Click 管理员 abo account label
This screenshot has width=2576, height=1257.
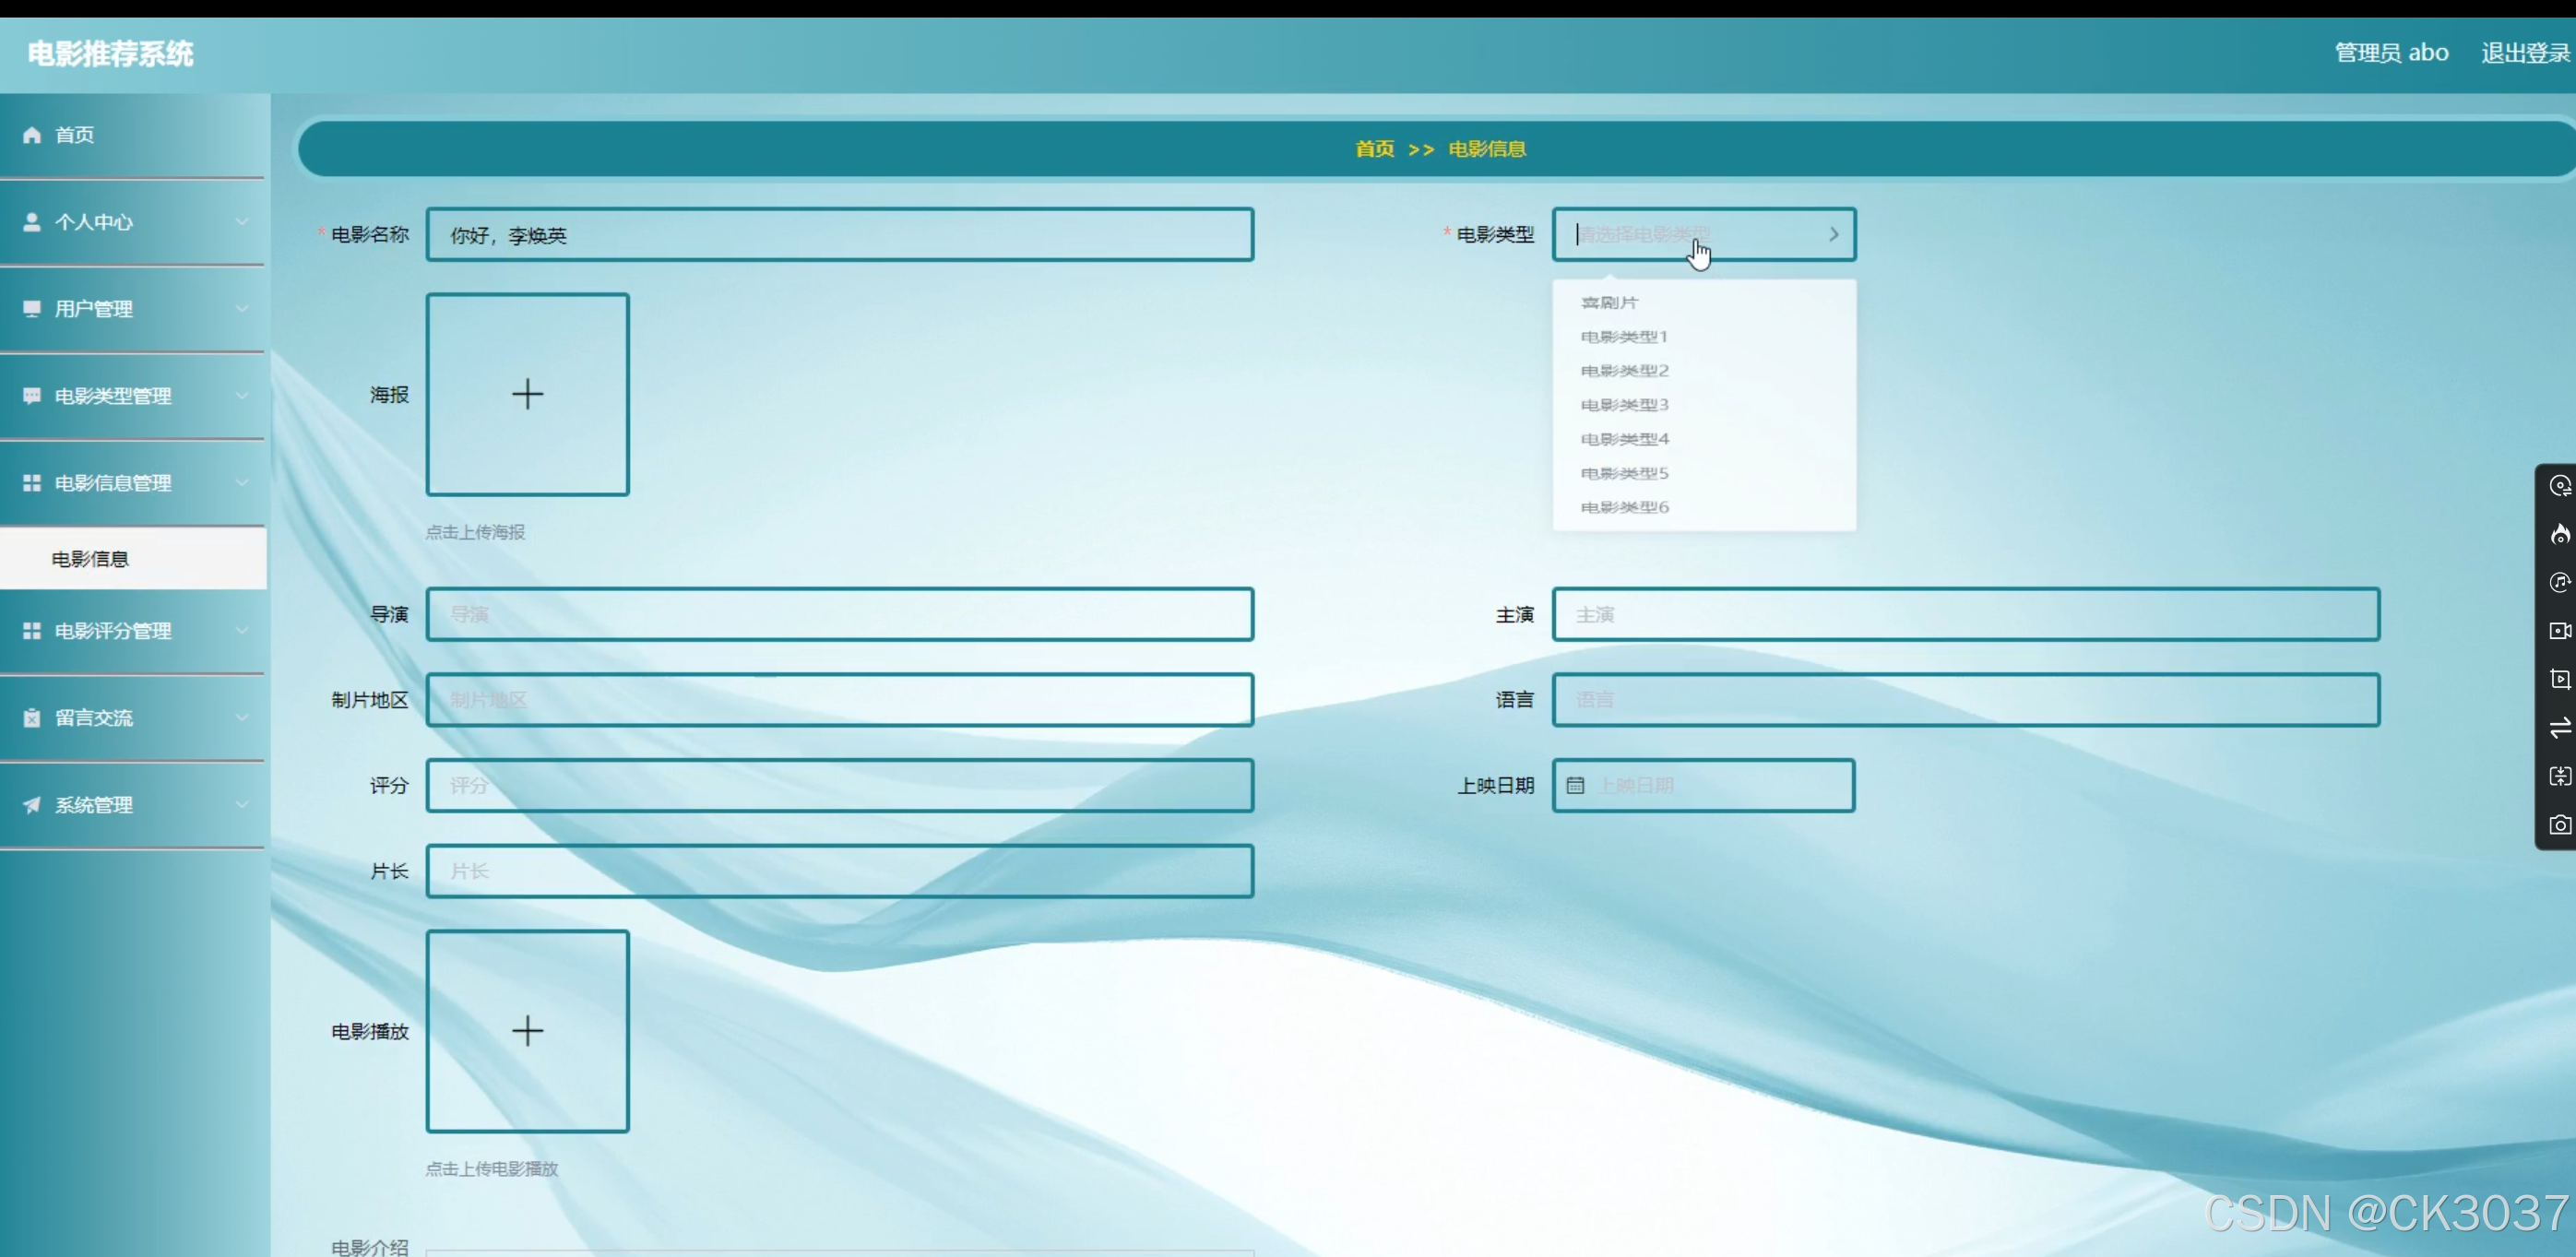pyautogui.click(x=2391, y=53)
